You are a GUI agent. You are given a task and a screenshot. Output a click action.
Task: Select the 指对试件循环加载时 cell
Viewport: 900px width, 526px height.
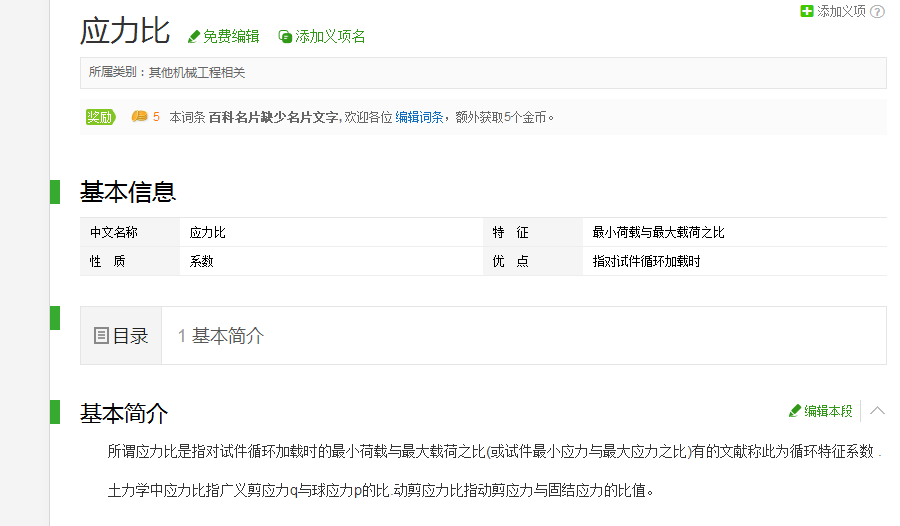point(646,261)
